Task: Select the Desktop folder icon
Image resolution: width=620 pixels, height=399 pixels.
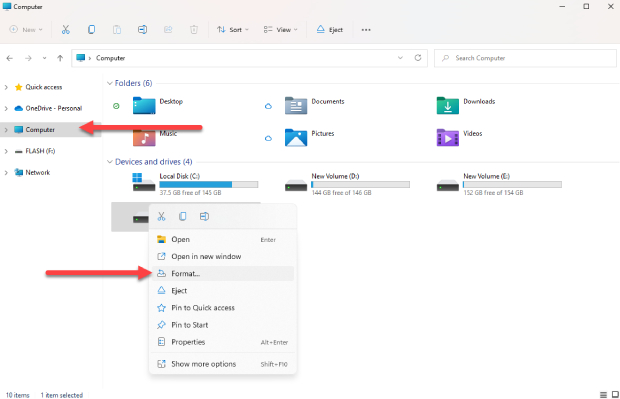Action: pyautogui.click(x=144, y=106)
